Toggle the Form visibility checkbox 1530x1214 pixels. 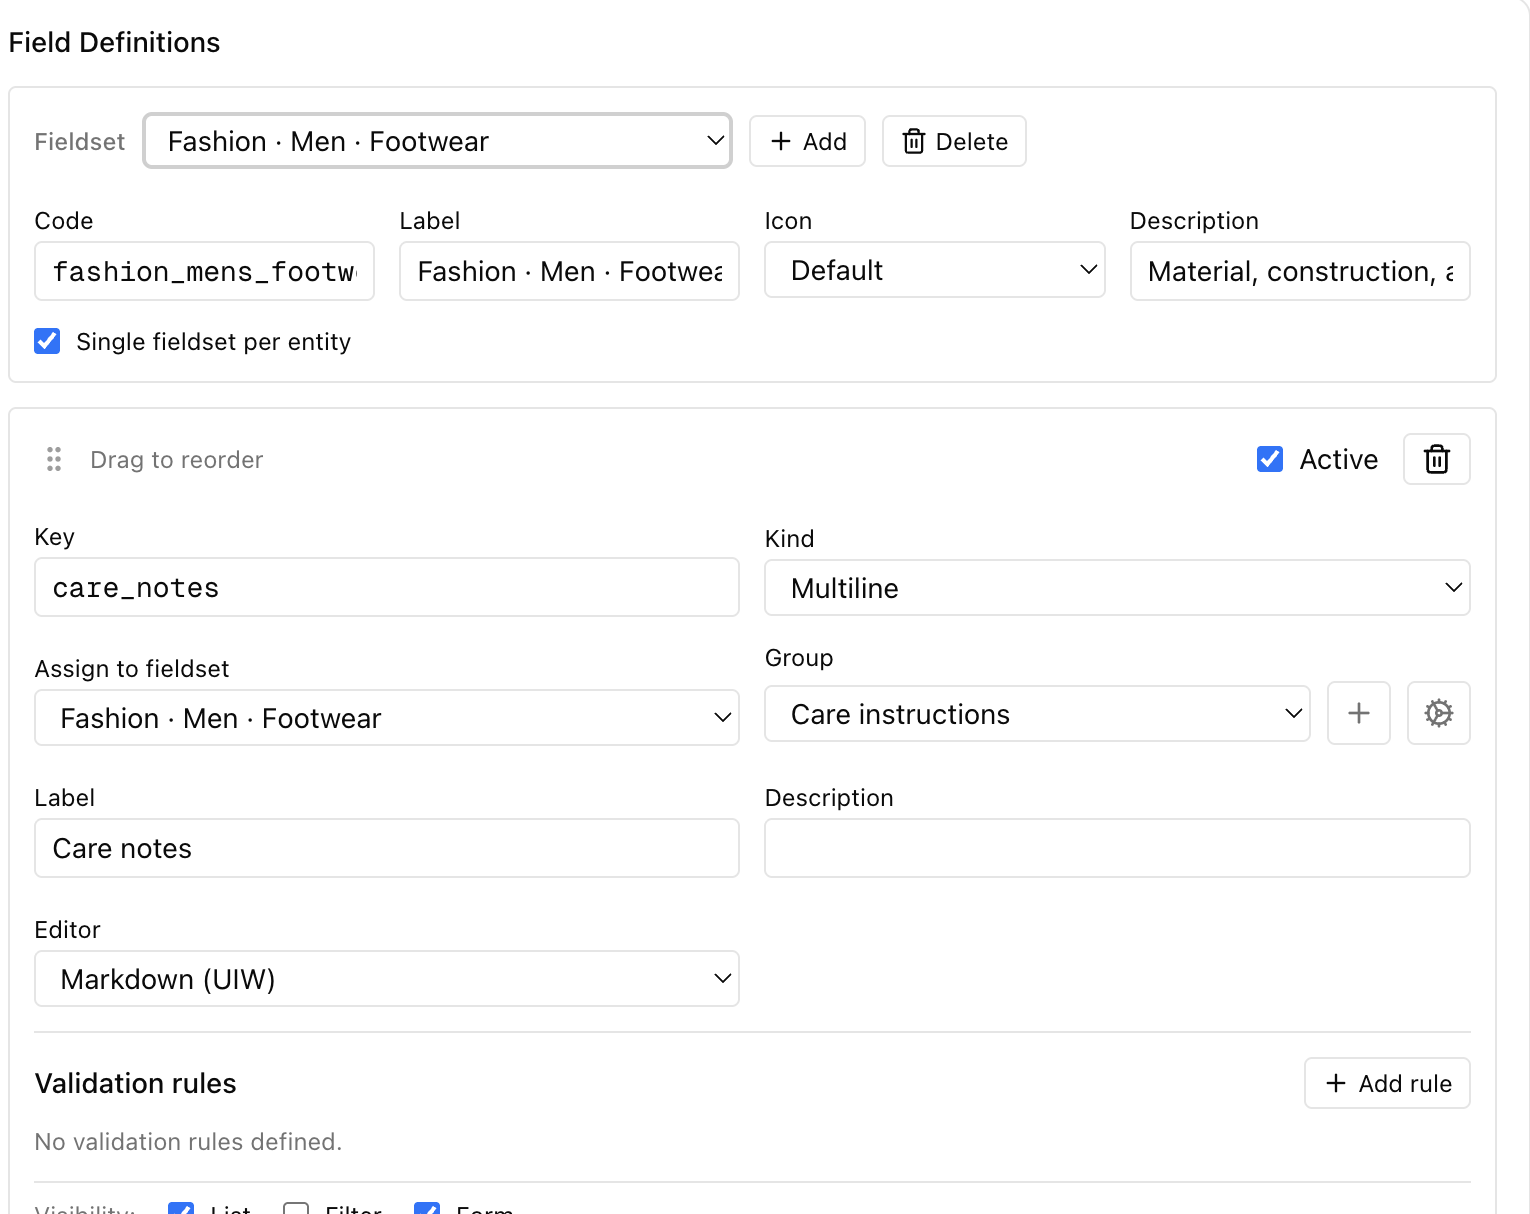tap(425, 1208)
